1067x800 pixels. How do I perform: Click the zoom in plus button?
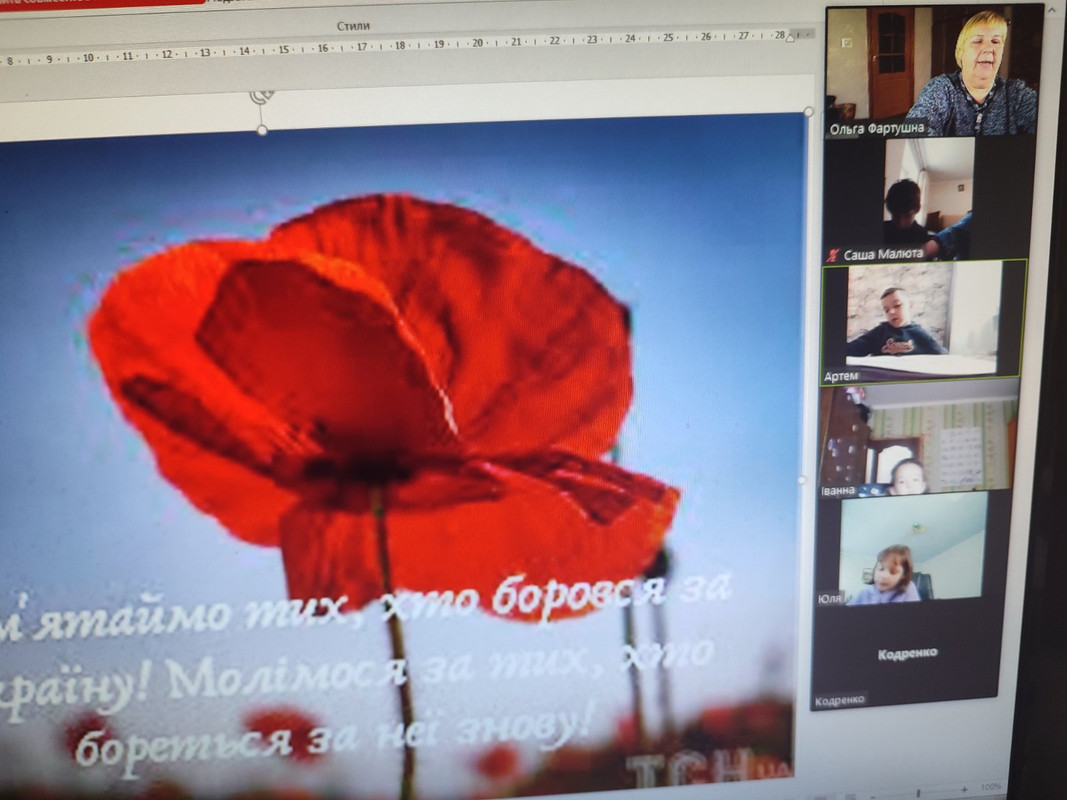coord(964,790)
